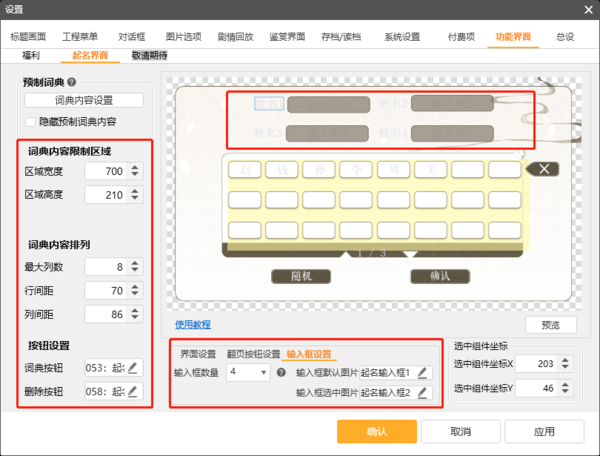Click the pencil icon beside 删除按钮
The height and width of the screenshot is (456, 600).
(134, 393)
